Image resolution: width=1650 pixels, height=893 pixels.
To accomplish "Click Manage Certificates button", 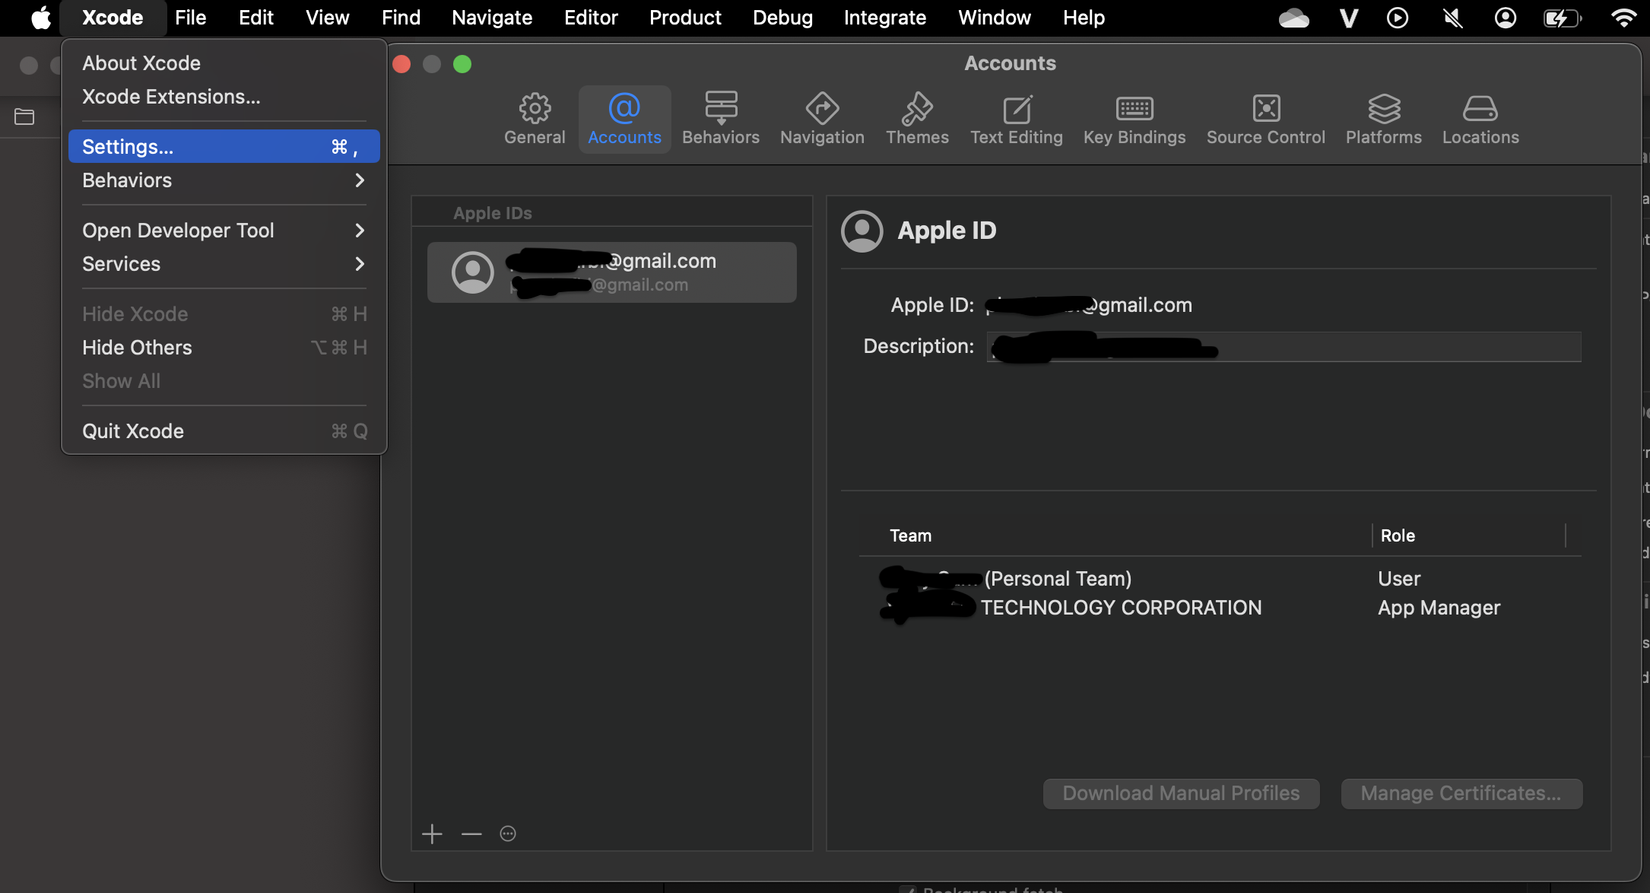I will (1461, 793).
